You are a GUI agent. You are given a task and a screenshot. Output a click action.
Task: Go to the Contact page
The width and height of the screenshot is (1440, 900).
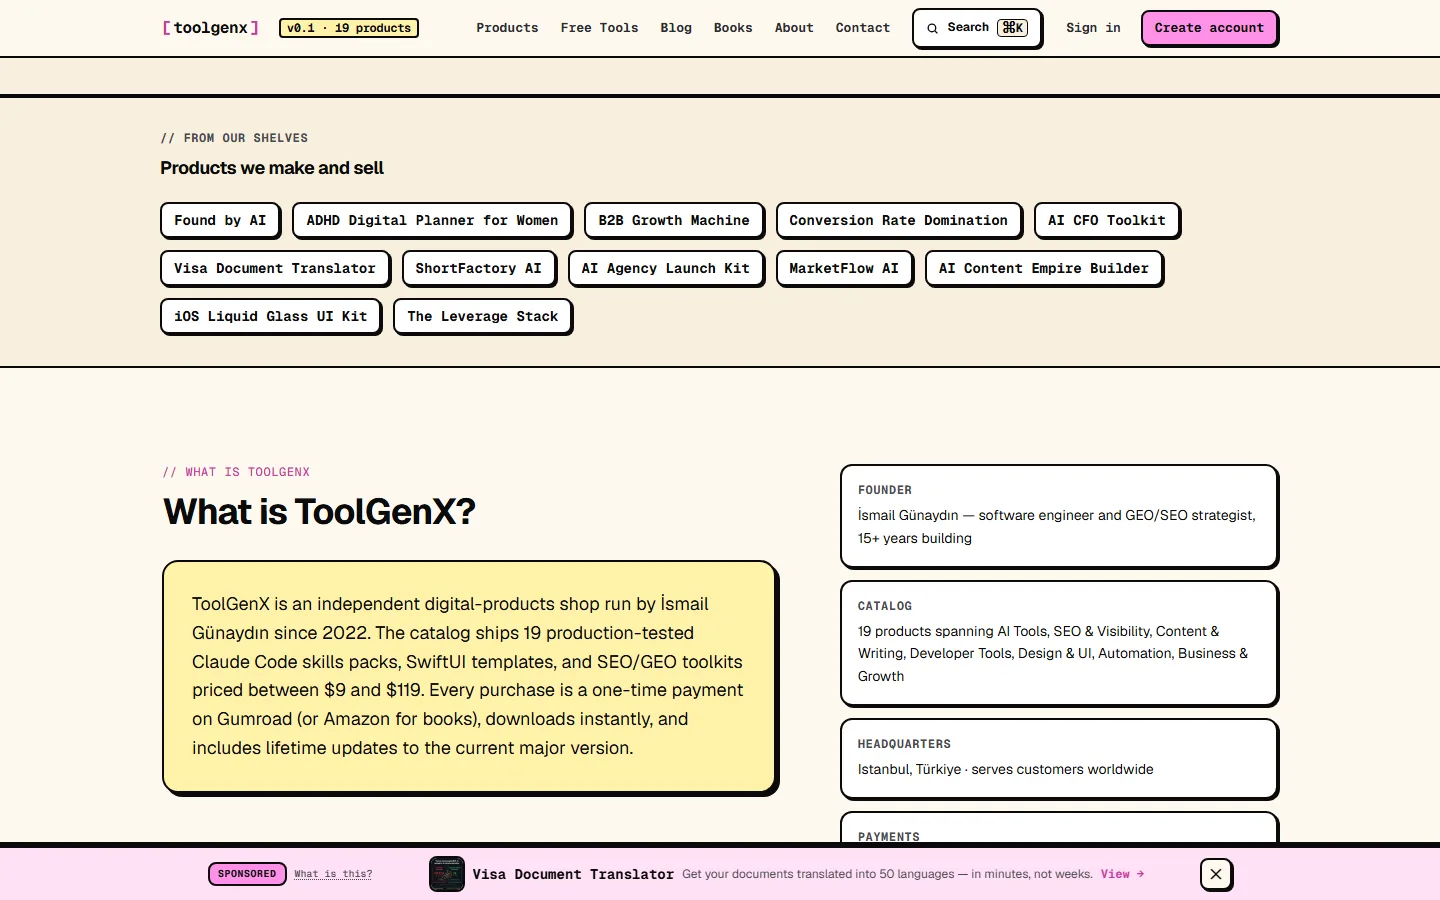click(863, 28)
